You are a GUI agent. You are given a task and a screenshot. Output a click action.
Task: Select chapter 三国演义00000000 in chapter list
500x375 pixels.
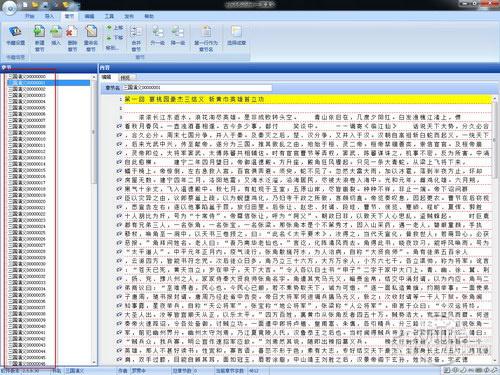pos(29,76)
